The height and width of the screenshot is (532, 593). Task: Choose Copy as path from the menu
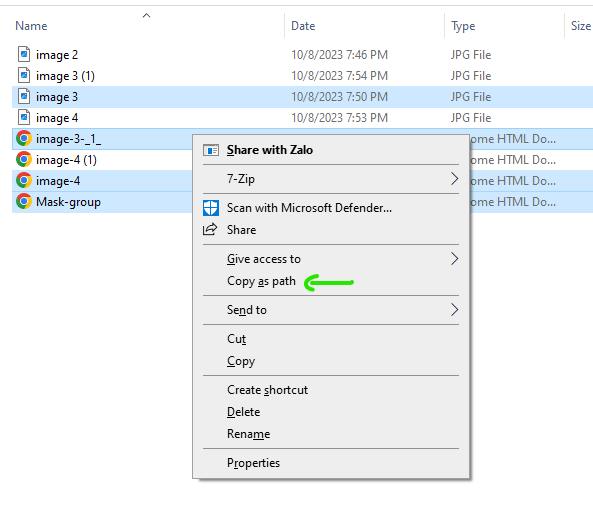pyautogui.click(x=261, y=281)
